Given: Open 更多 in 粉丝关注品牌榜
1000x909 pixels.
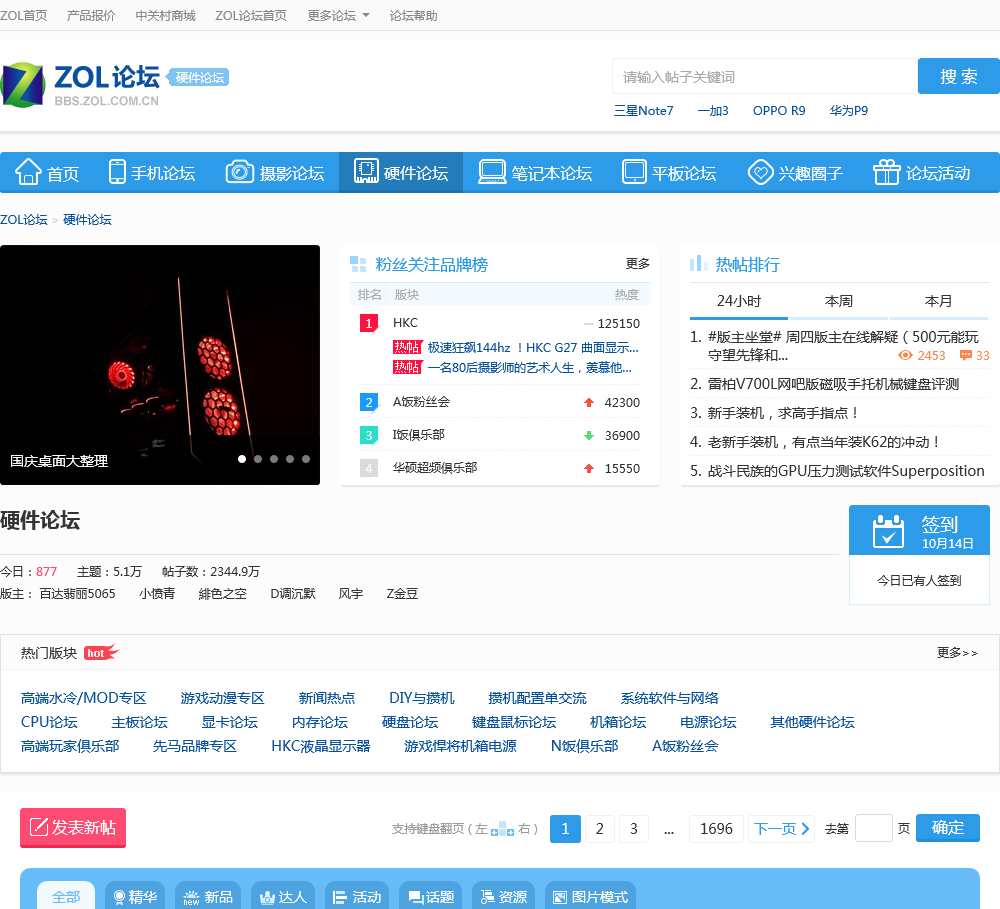Looking at the screenshot, I should point(638,263).
